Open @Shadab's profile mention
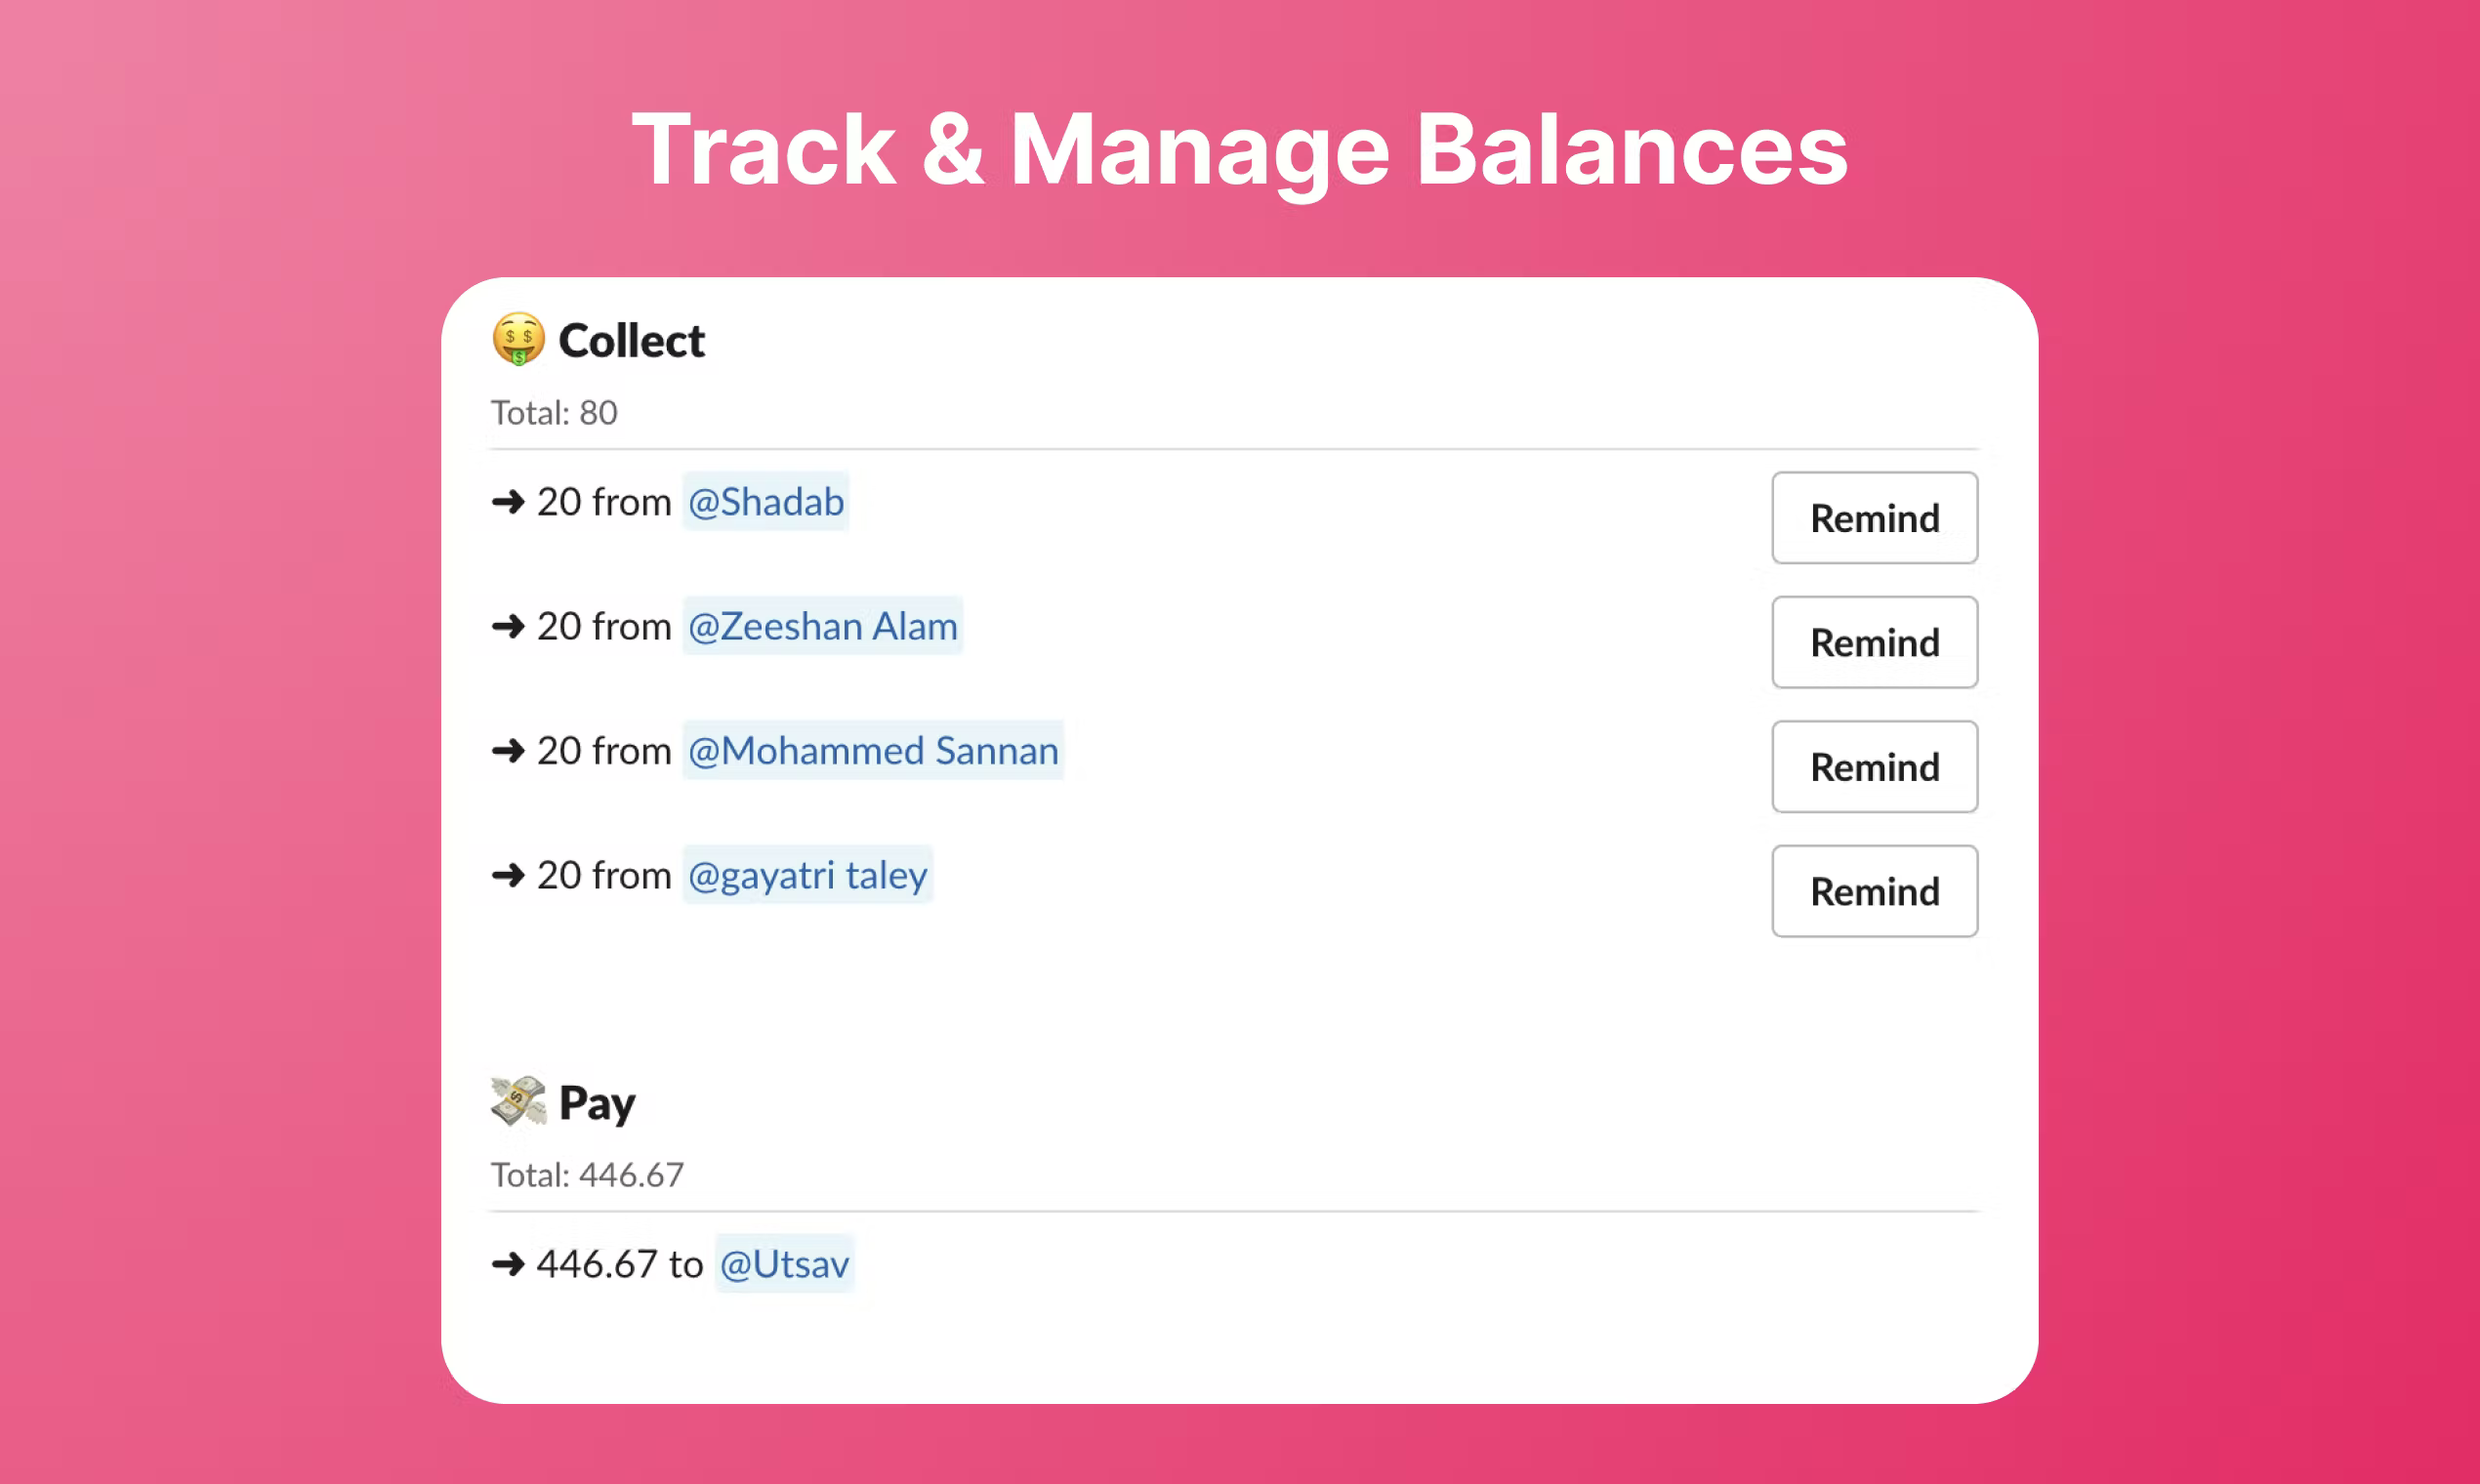2480x1484 pixels. (764, 502)
